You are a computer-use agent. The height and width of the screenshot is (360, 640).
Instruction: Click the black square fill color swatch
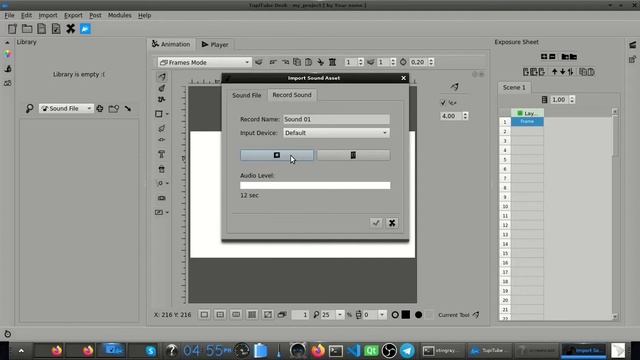point(406,315)
